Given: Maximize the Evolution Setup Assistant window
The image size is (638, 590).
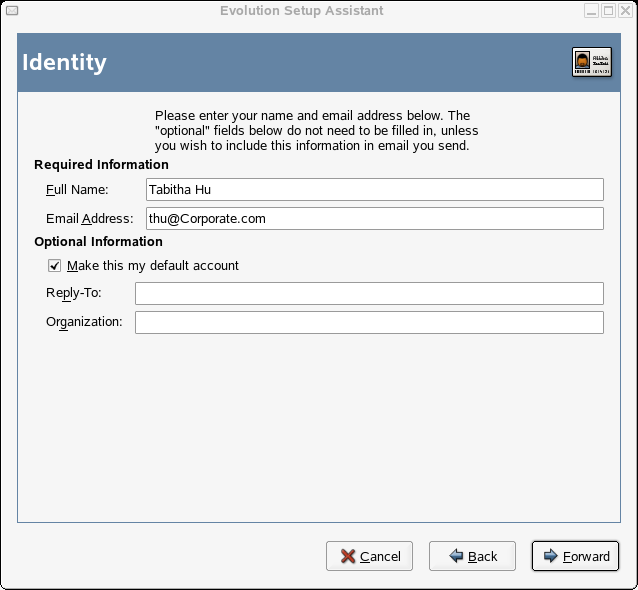Looking at the screenshot, I should click(609, 10).
